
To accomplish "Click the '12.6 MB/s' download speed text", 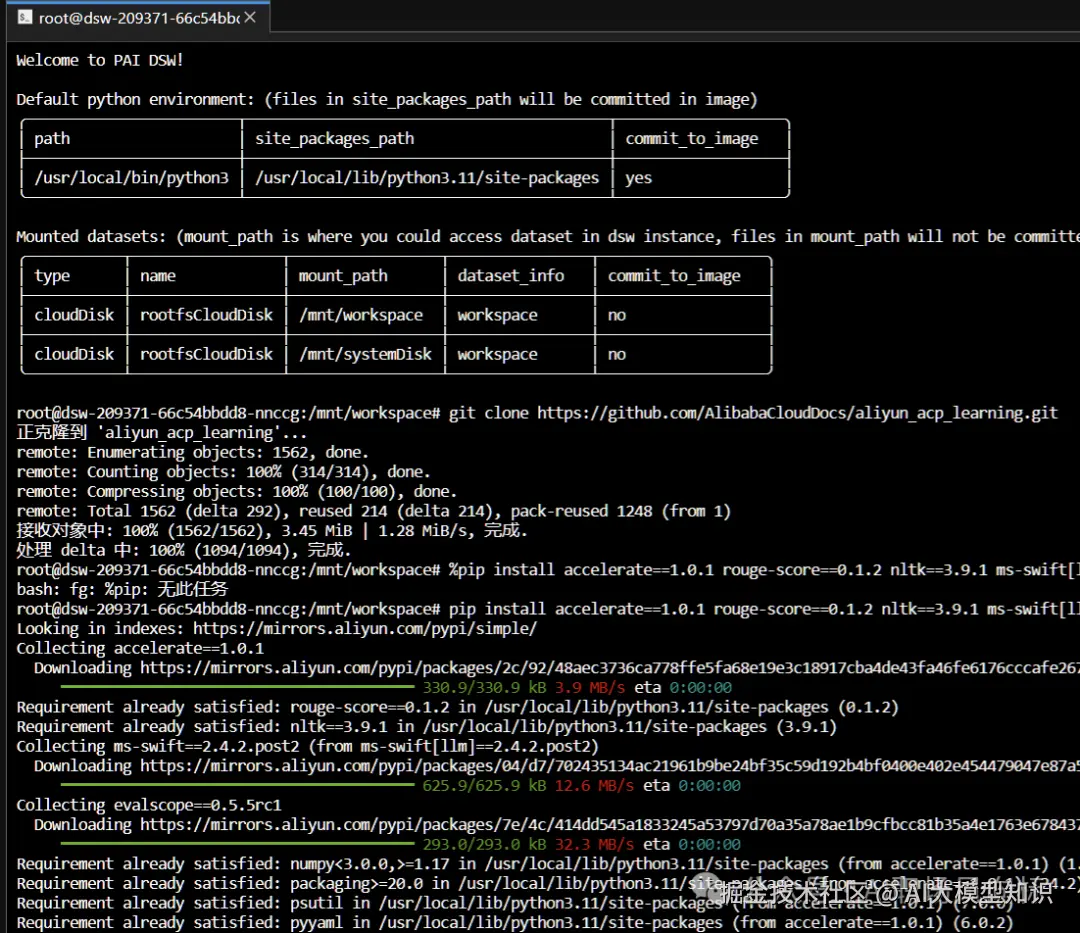I will 594,786.
